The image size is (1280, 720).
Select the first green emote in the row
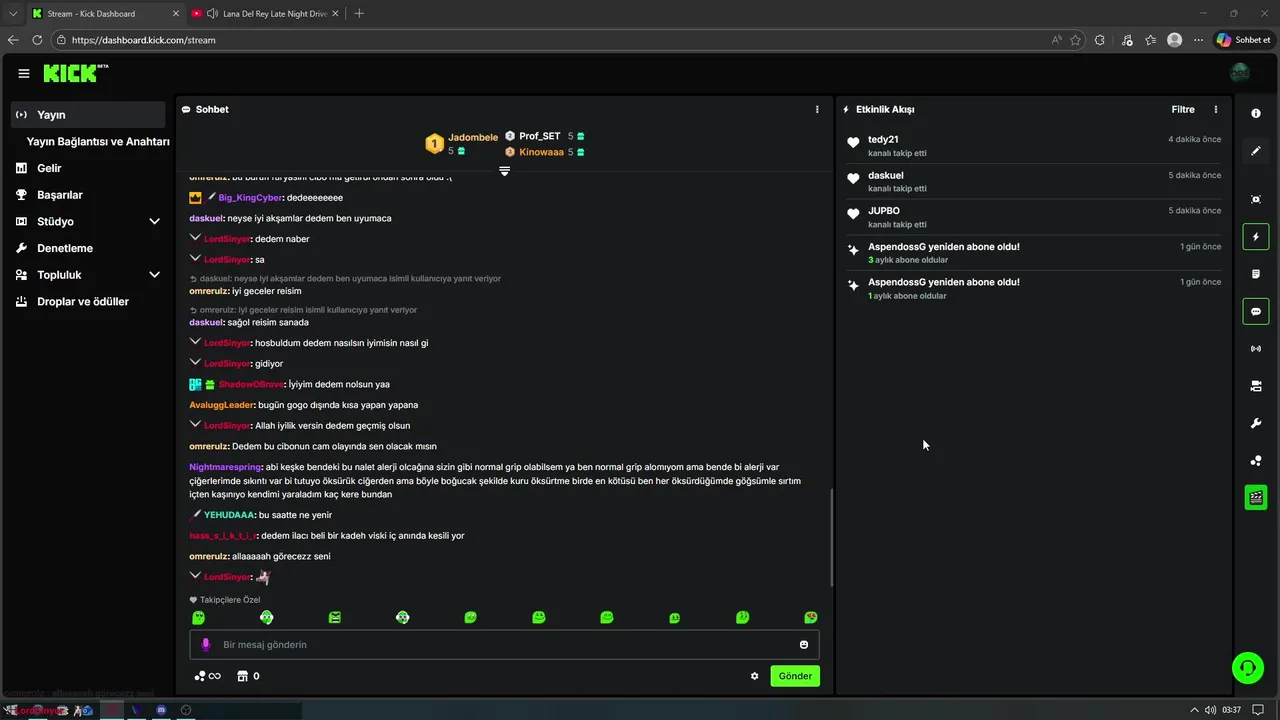click(x=198, y=618)
